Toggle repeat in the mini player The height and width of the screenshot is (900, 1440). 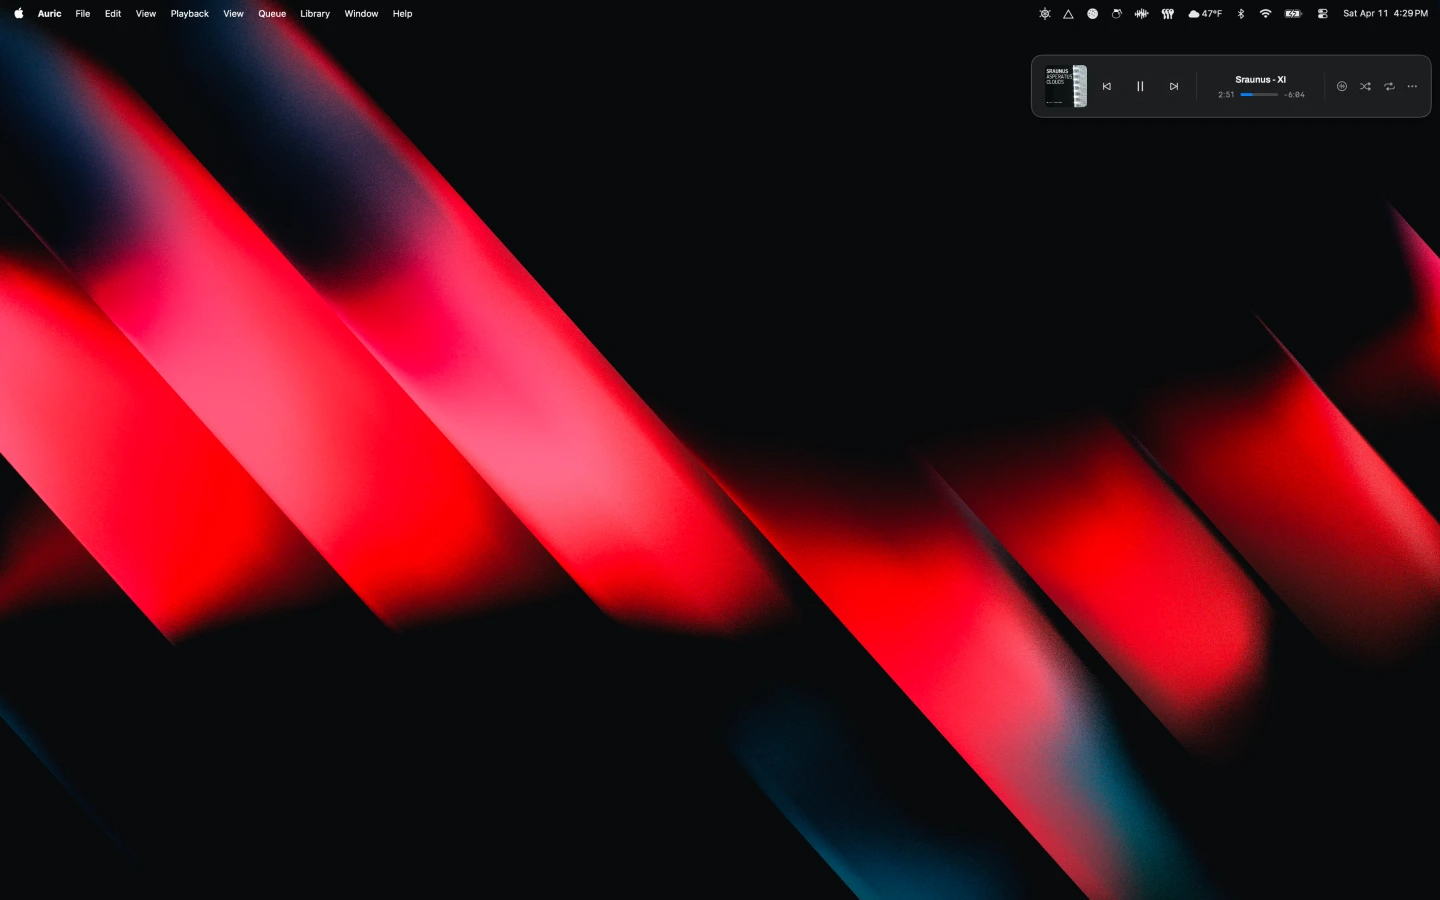[1389, 87]
